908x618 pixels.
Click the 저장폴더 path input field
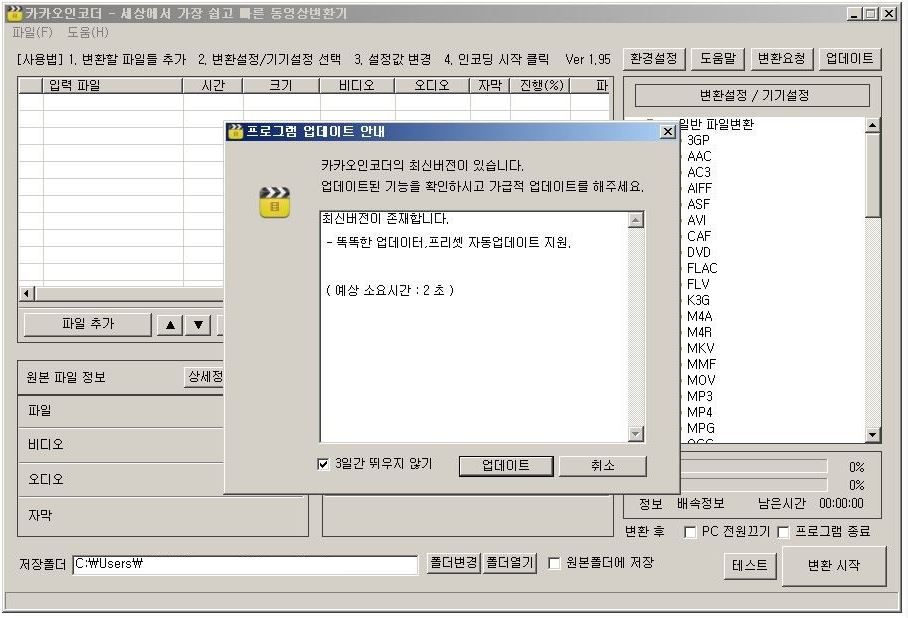coord(245,564)
